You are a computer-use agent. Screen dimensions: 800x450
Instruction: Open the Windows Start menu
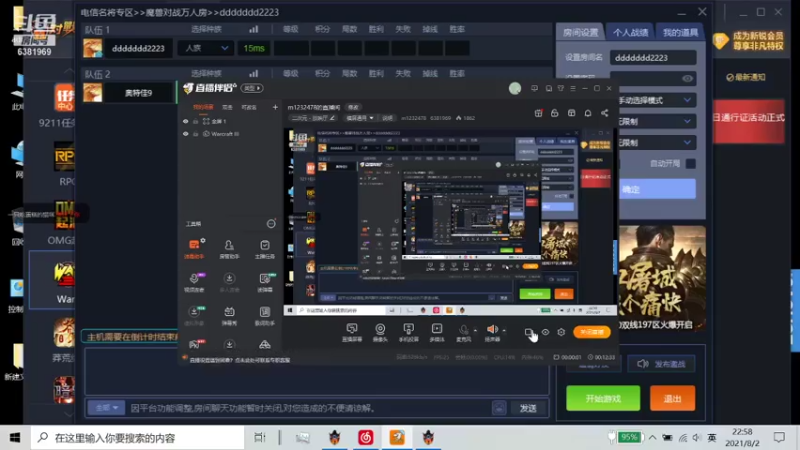click(15, 437)
